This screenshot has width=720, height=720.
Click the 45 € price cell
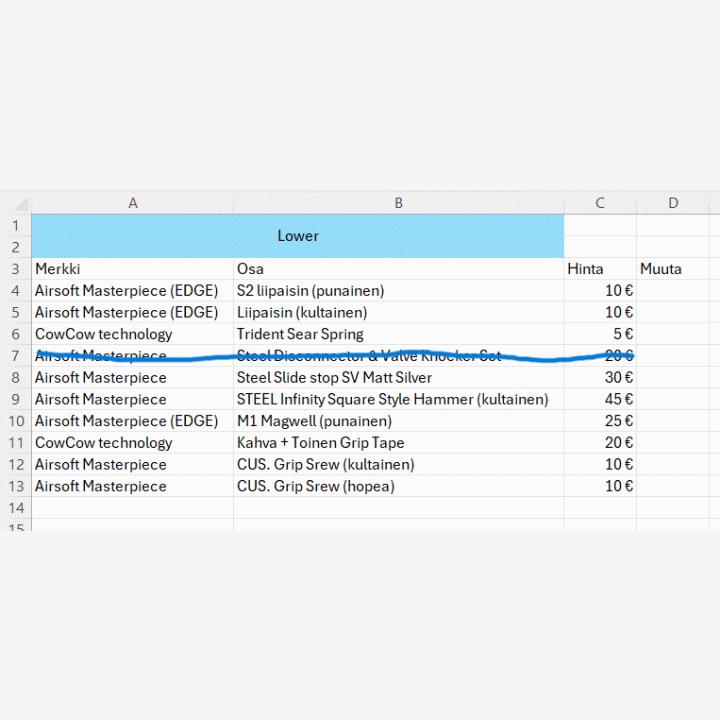600,399
